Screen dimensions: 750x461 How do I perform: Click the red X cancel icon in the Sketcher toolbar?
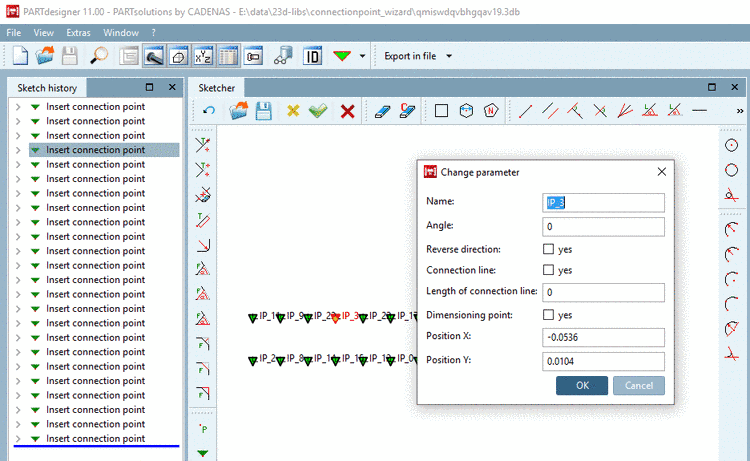pyautogui.click(x=347, y=111)
